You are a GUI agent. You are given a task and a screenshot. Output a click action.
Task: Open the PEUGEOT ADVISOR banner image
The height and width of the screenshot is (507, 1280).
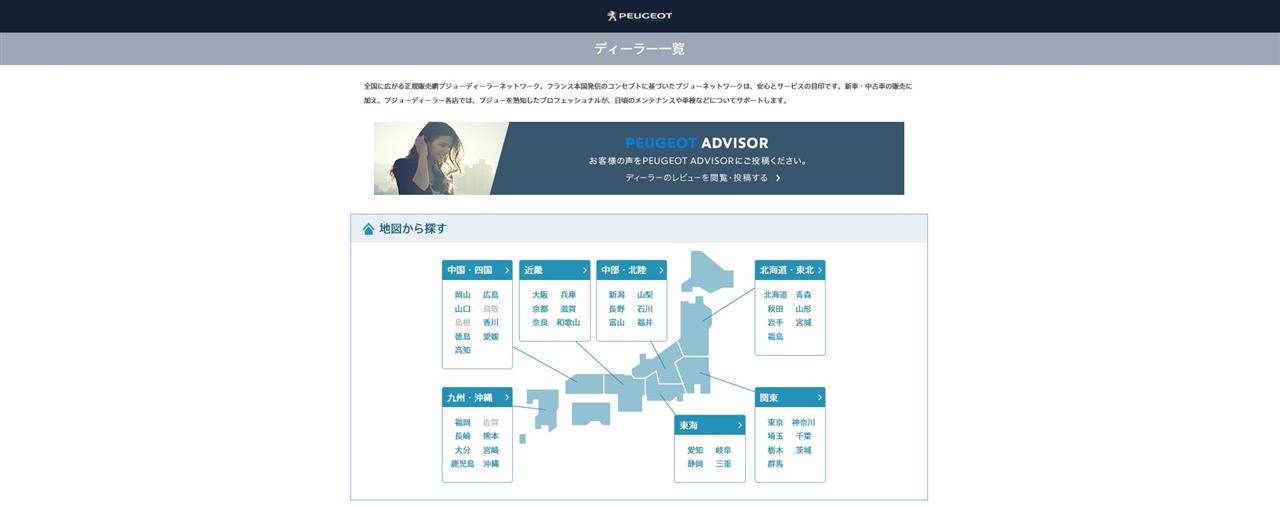[639, 158]
